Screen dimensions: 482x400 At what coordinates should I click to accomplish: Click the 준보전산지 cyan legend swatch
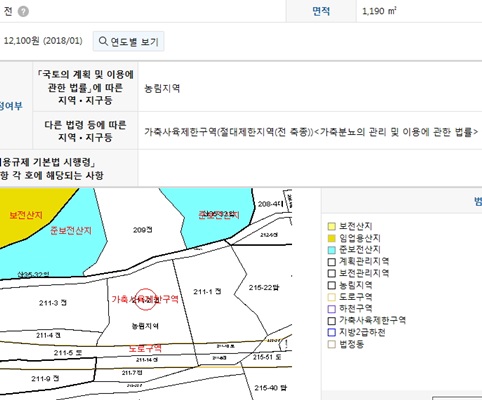331,250
